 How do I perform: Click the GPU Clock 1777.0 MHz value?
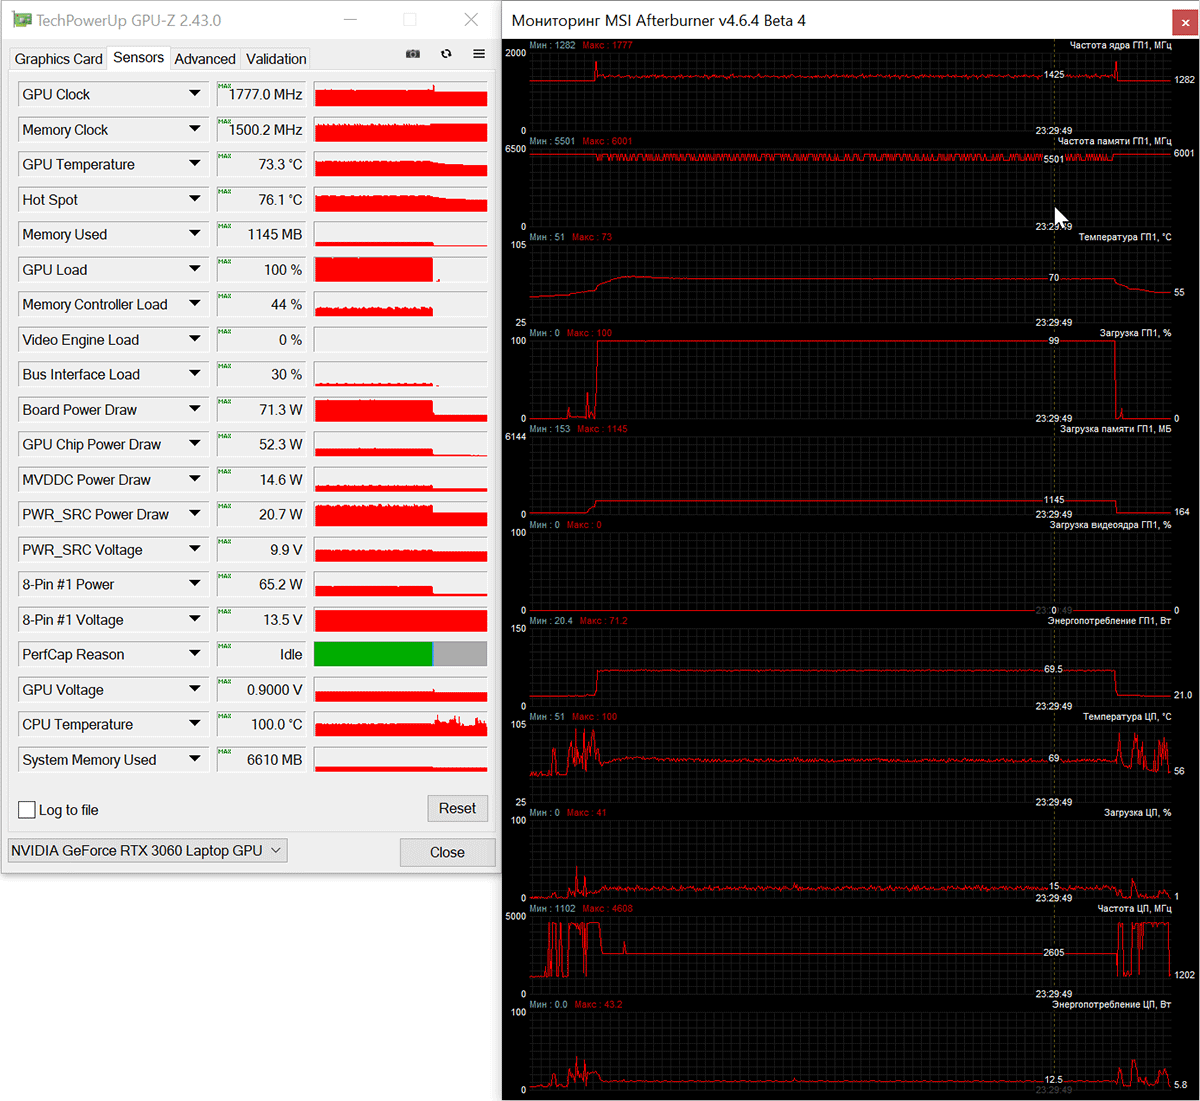[x=265, y=94]
